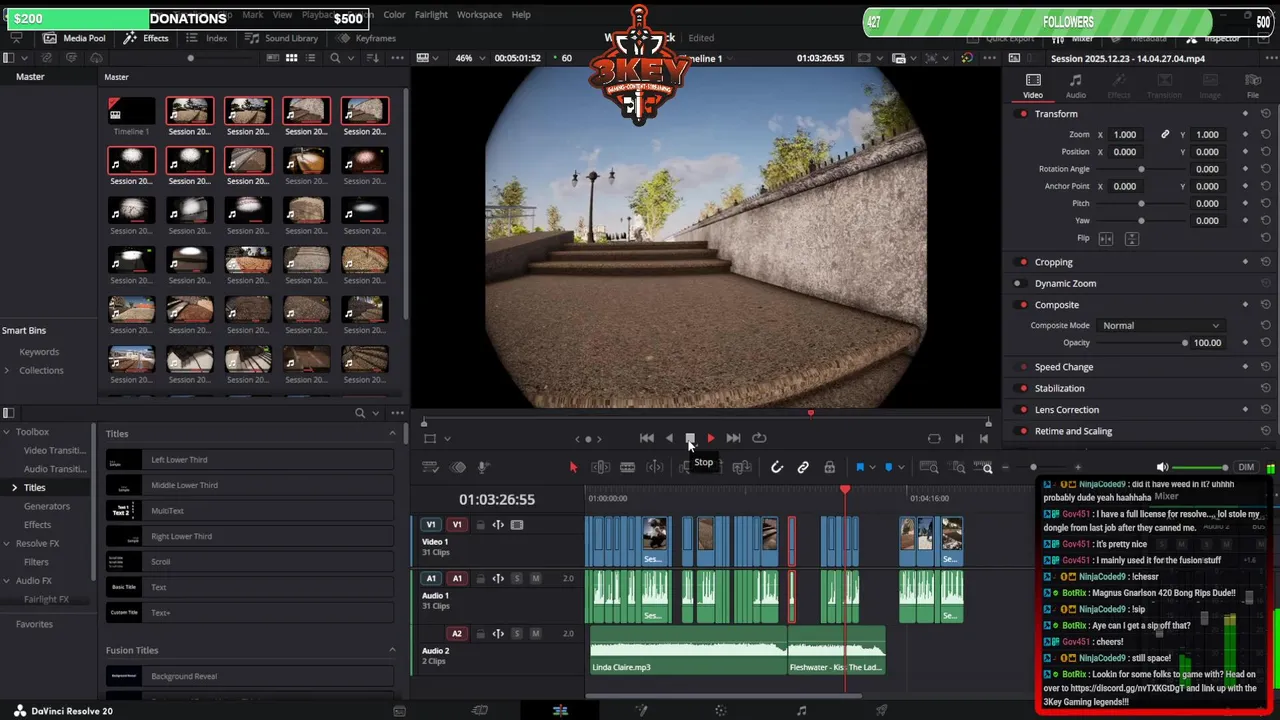Click the voiceover microphone icon in toolbar
The image size is (1280, 720).
click(x=482, y=467)
